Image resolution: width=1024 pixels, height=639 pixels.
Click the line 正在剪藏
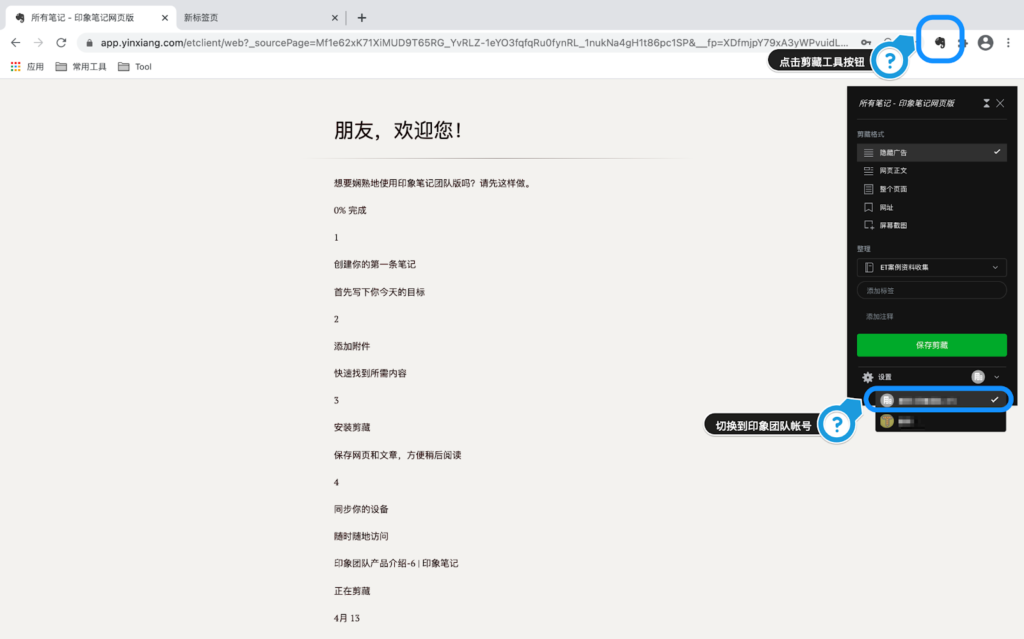pyautogui.click(x=352, y=591)
